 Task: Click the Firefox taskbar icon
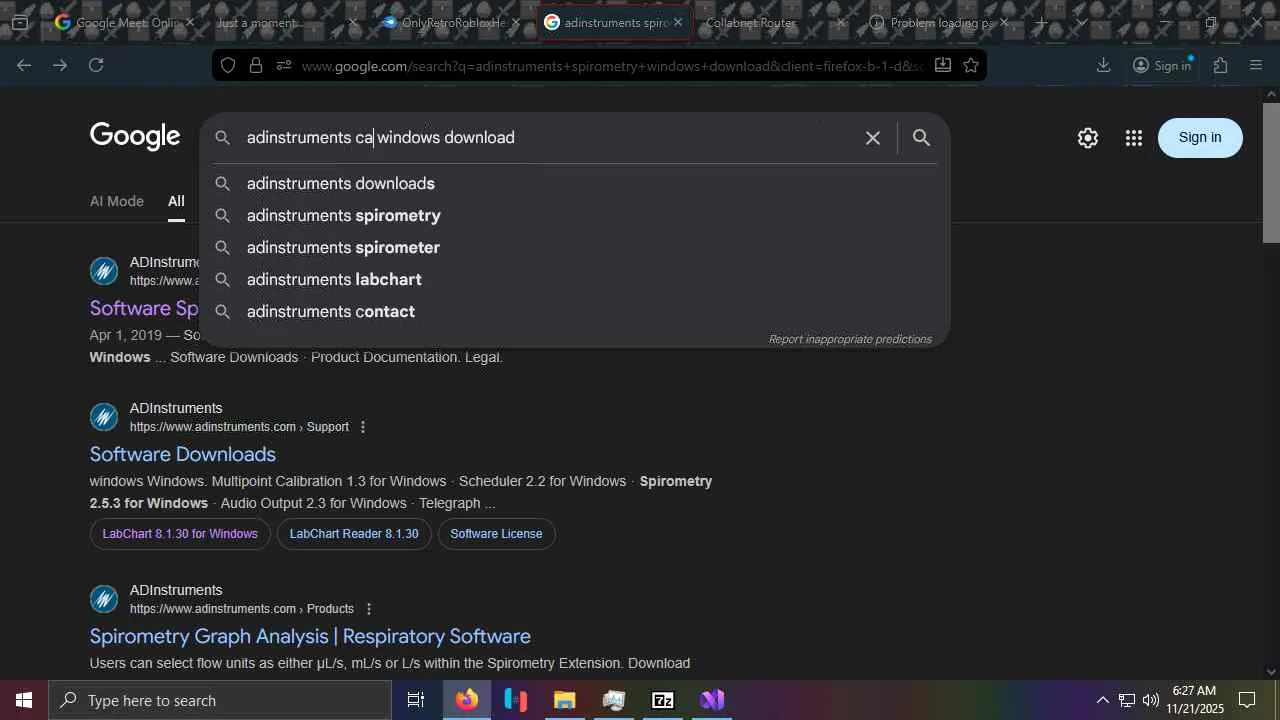pyautogui.click(x=466, y=700)
